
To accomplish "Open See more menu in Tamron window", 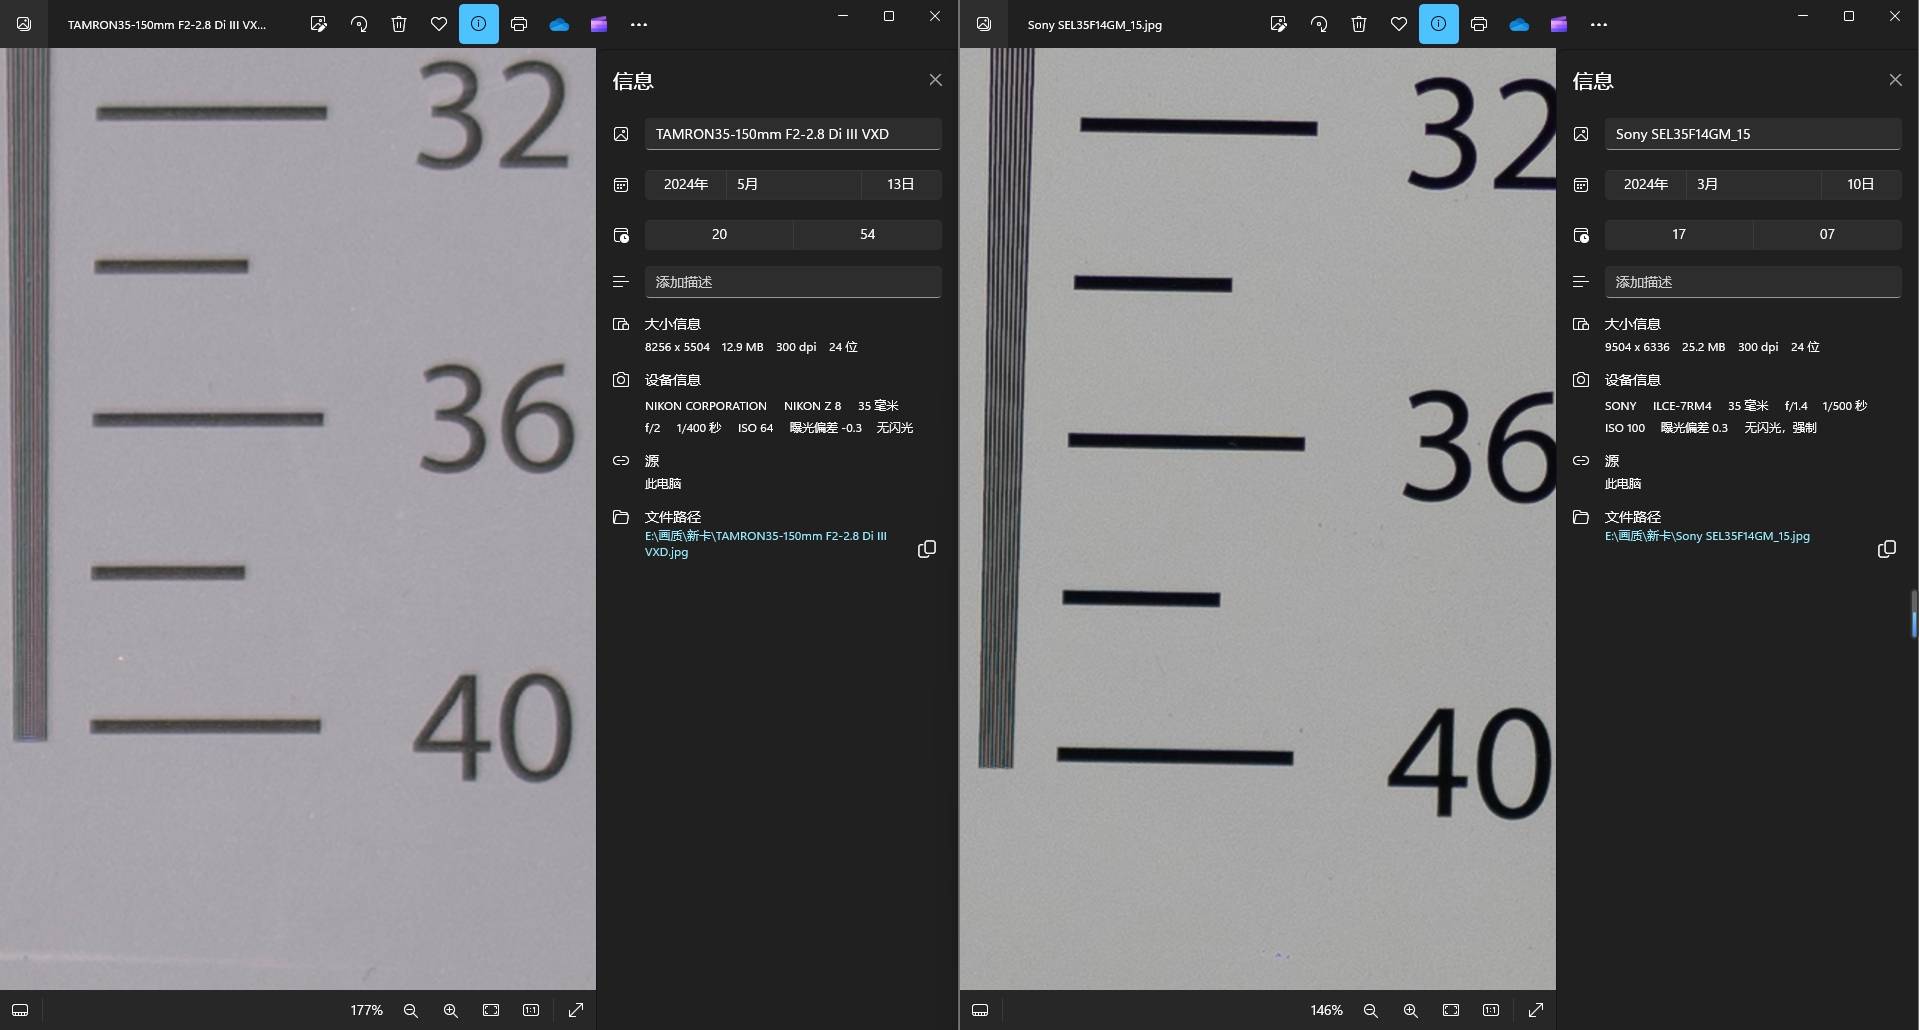I will tap(639, 24).
